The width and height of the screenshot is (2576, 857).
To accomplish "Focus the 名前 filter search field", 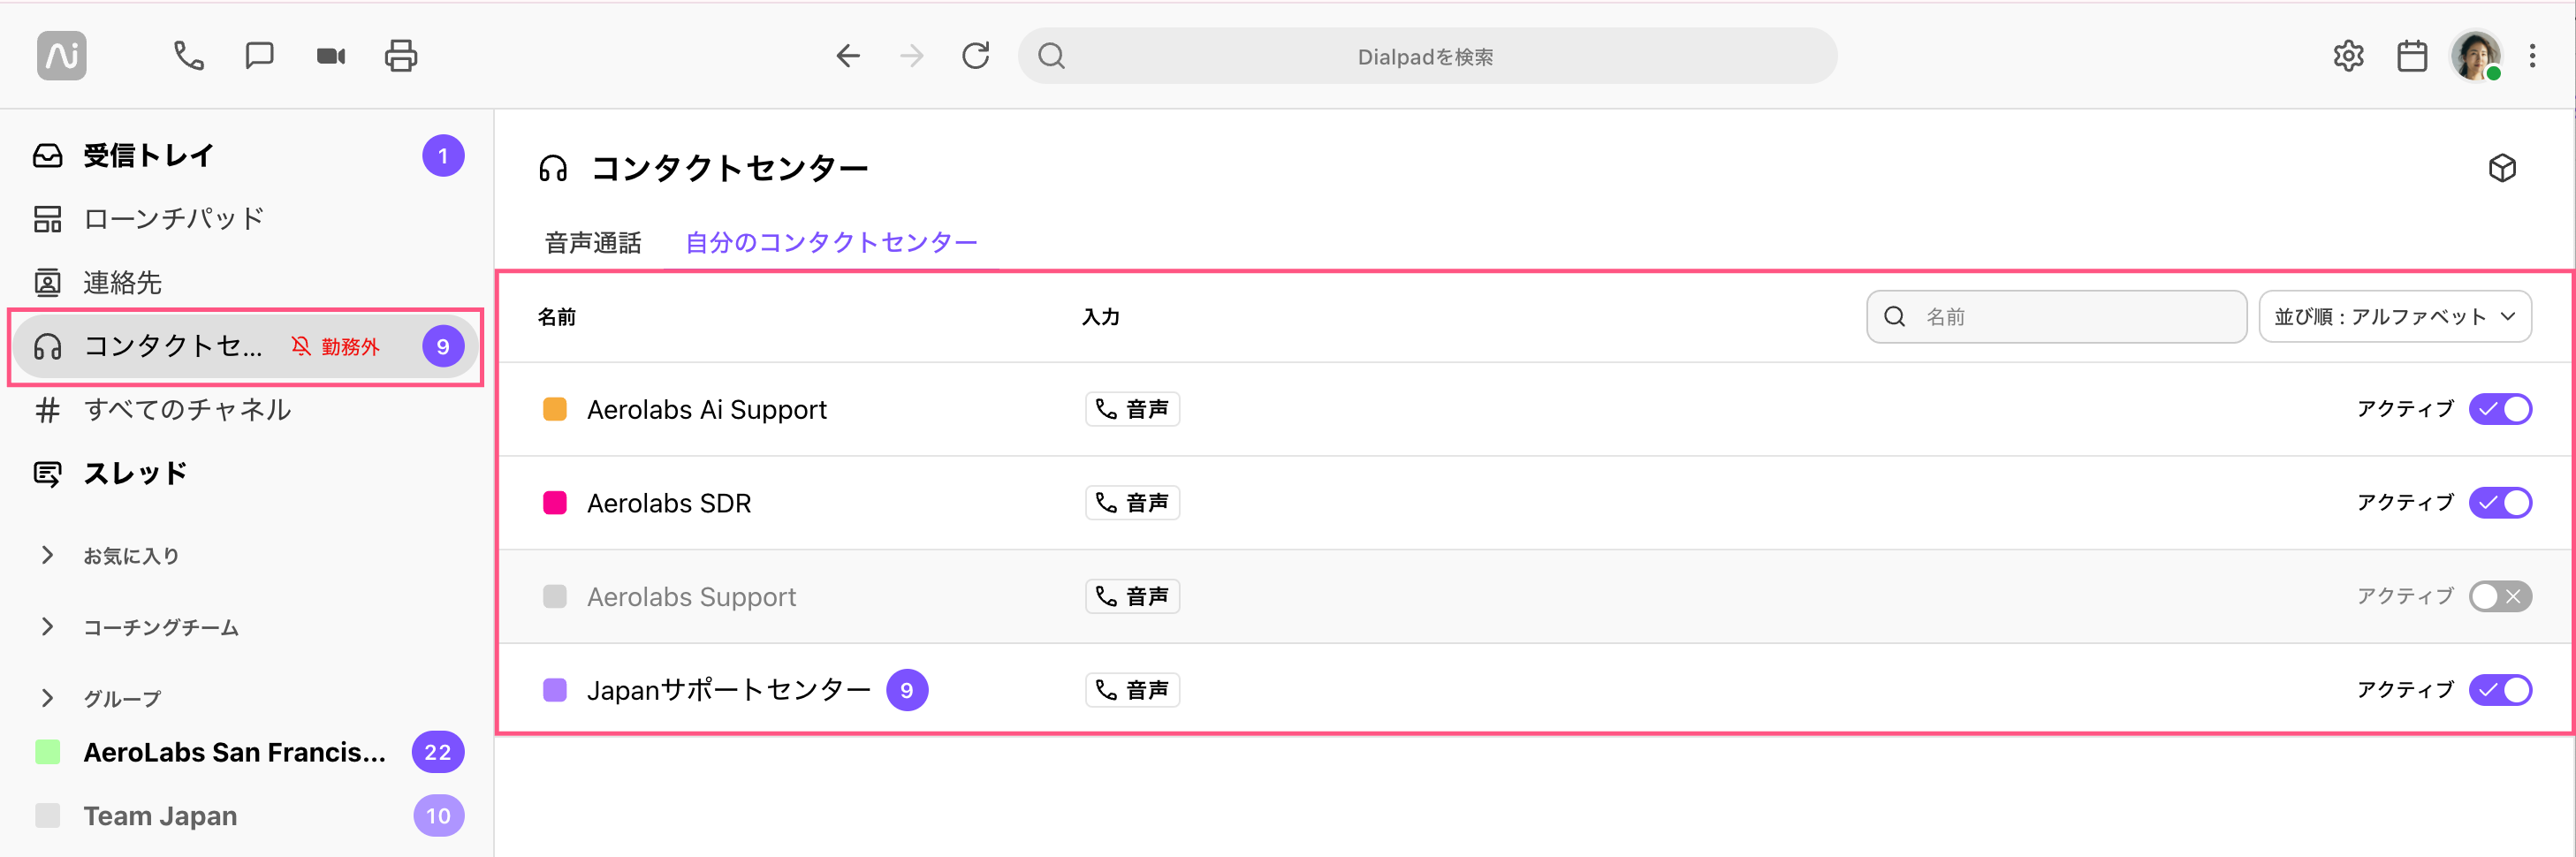I will point(2056,317).
